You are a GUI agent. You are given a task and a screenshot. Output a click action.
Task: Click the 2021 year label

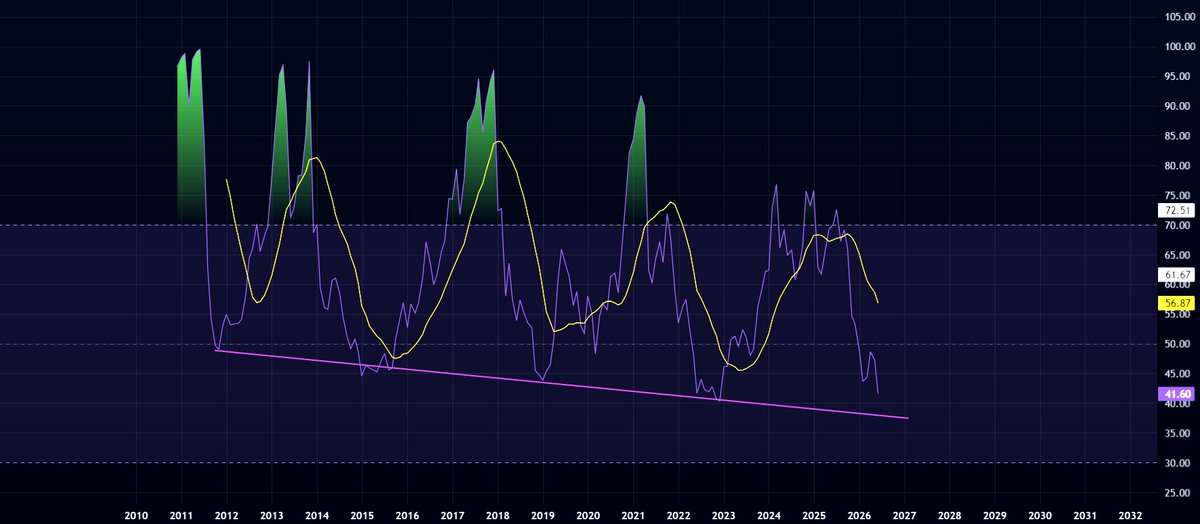pyautogui.click(x=633, y=514)
